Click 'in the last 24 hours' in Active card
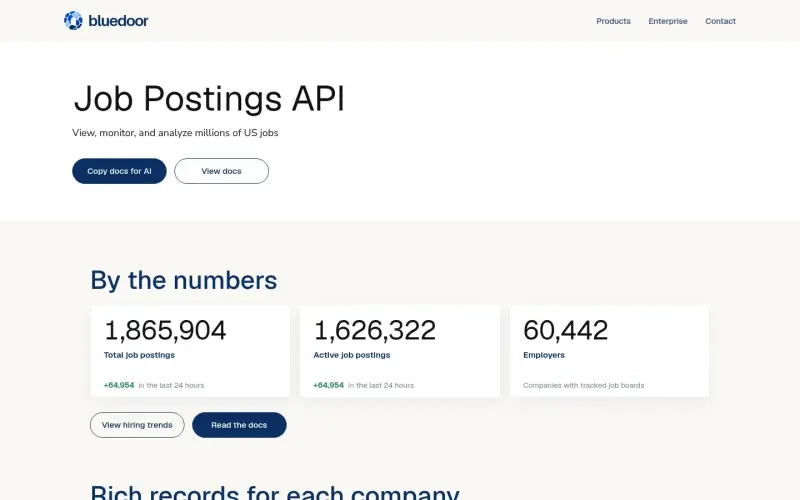Screen dimensions: 800x500 tap(381, 385)
